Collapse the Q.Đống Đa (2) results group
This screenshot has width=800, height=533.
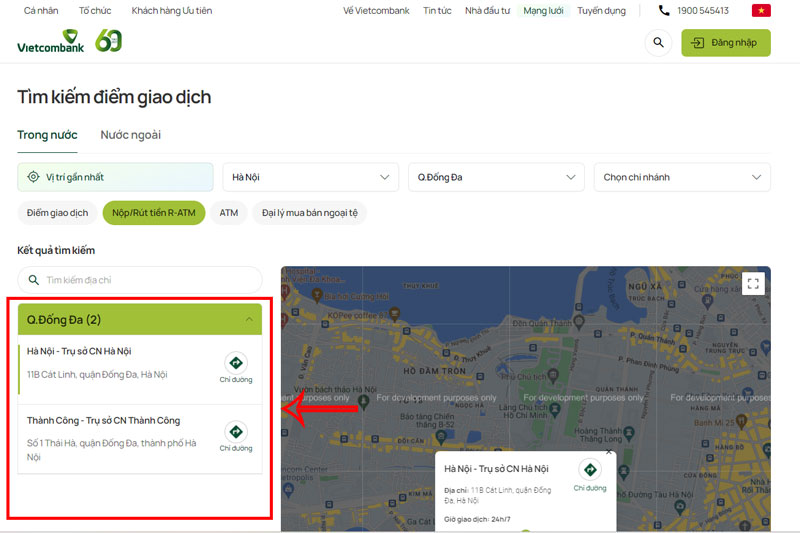[x=140, y=319]
